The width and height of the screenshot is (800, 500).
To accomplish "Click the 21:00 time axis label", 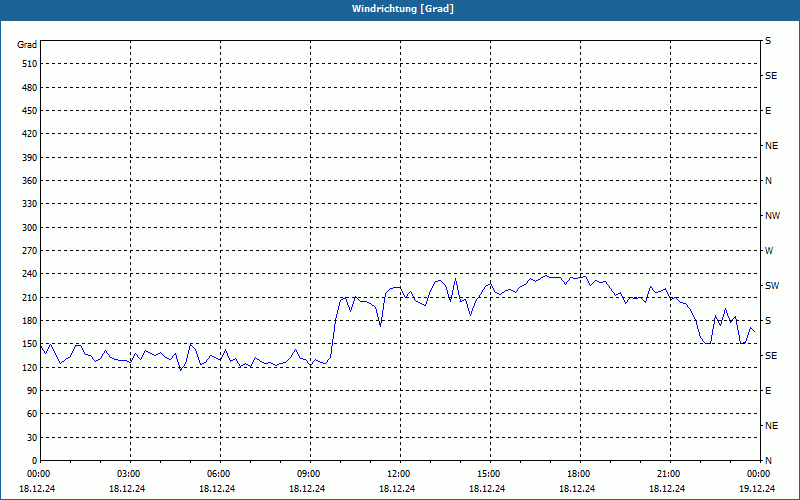I will tap(670, 474).
